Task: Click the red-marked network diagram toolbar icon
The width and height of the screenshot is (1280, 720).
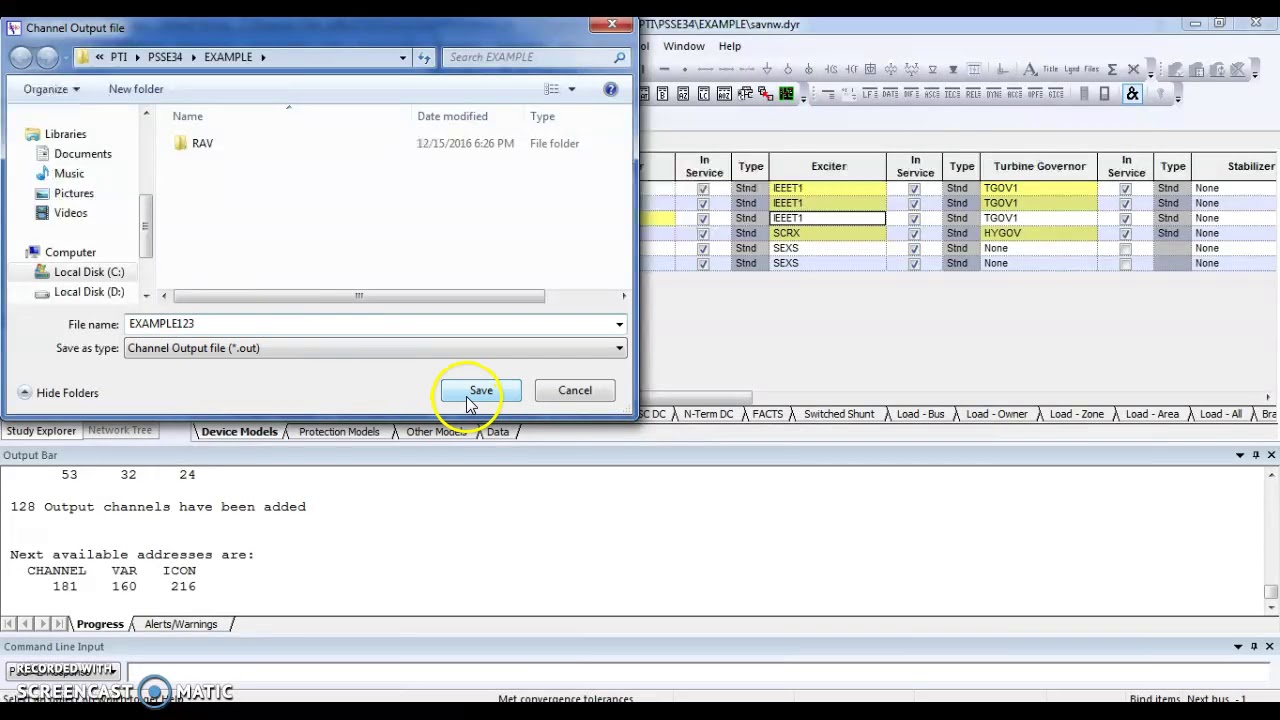Action: tap(765, 93)
